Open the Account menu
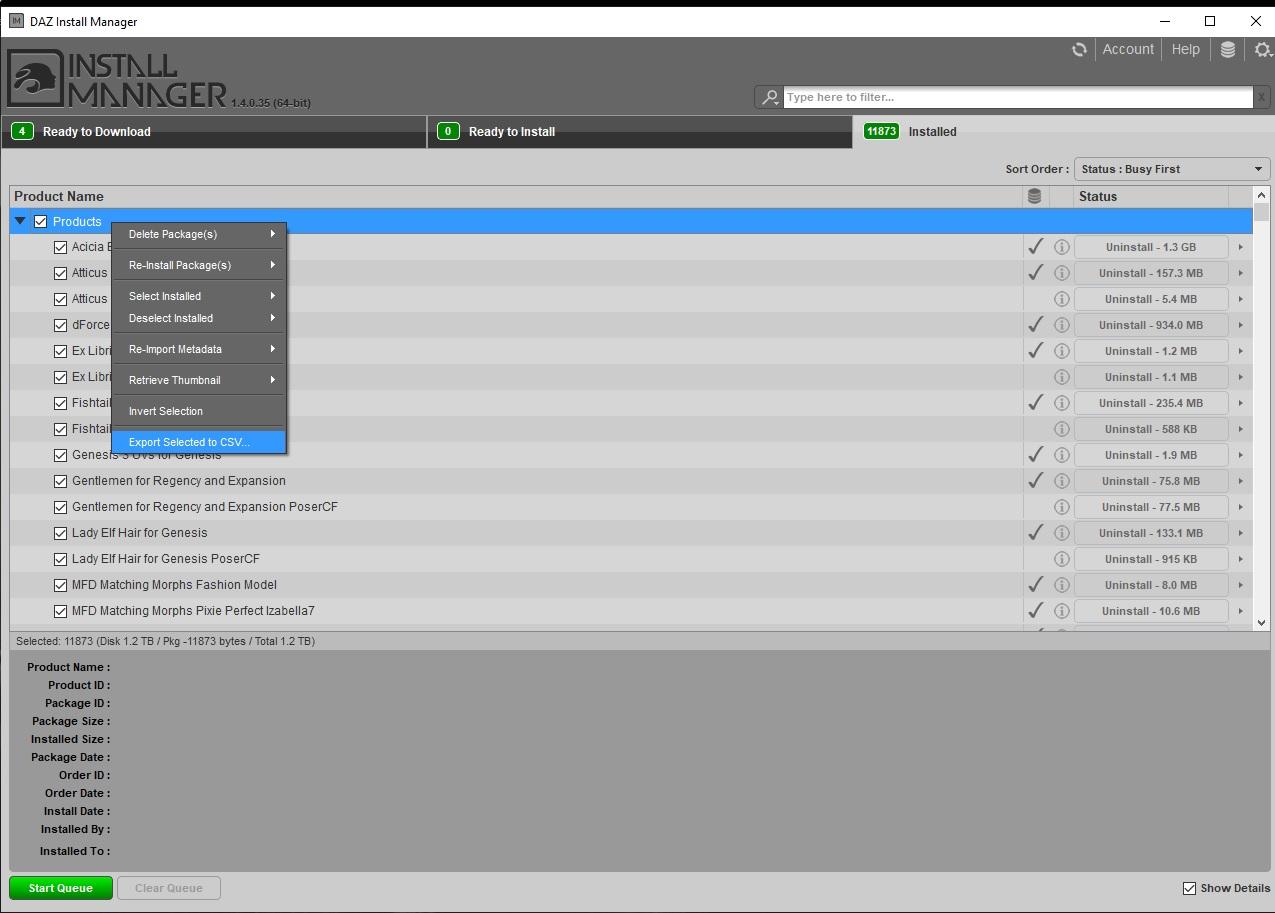Screen dimensions: 1275x913 pos(1128,49)
